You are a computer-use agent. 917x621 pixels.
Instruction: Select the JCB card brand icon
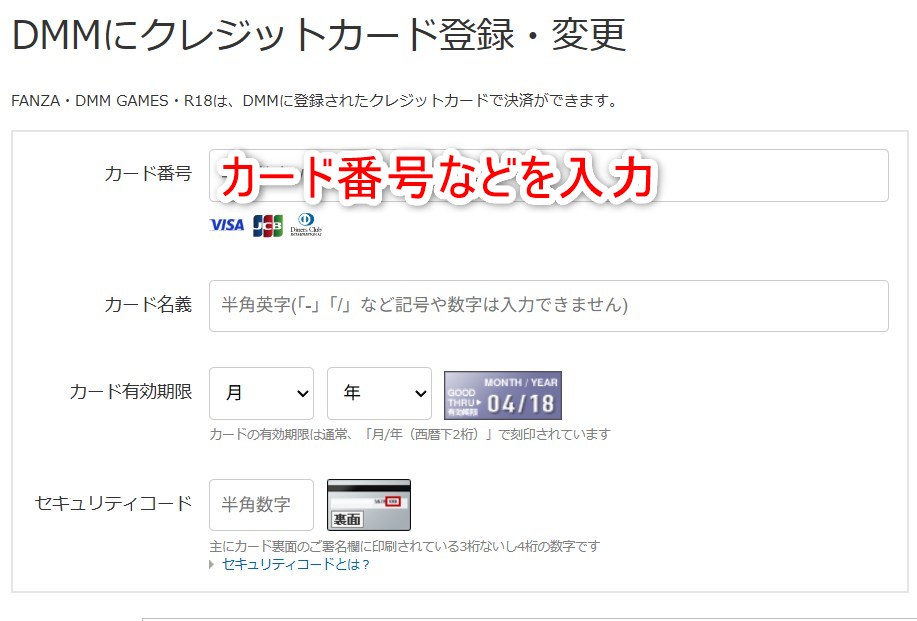pyautogui.click(x=267, y=227)
